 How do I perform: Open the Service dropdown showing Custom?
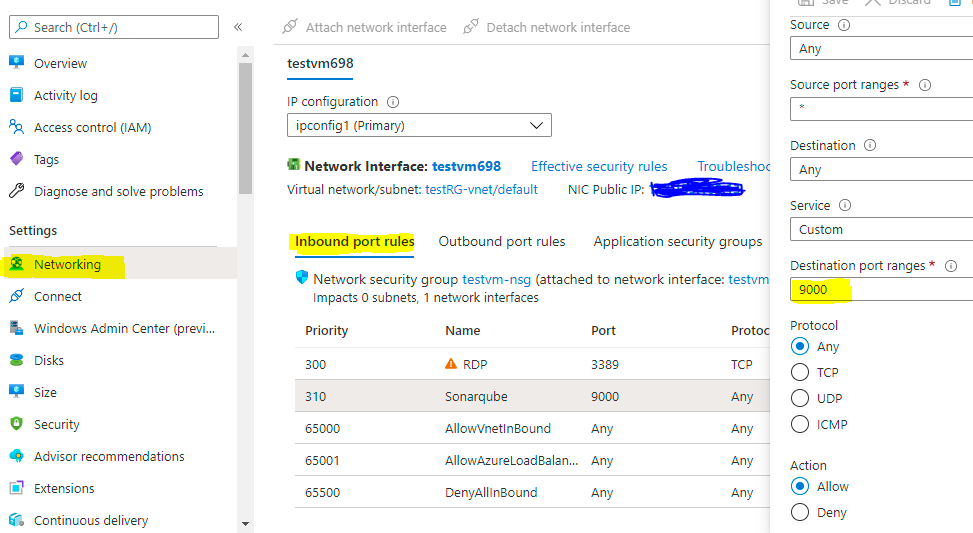tap(880, 229)
